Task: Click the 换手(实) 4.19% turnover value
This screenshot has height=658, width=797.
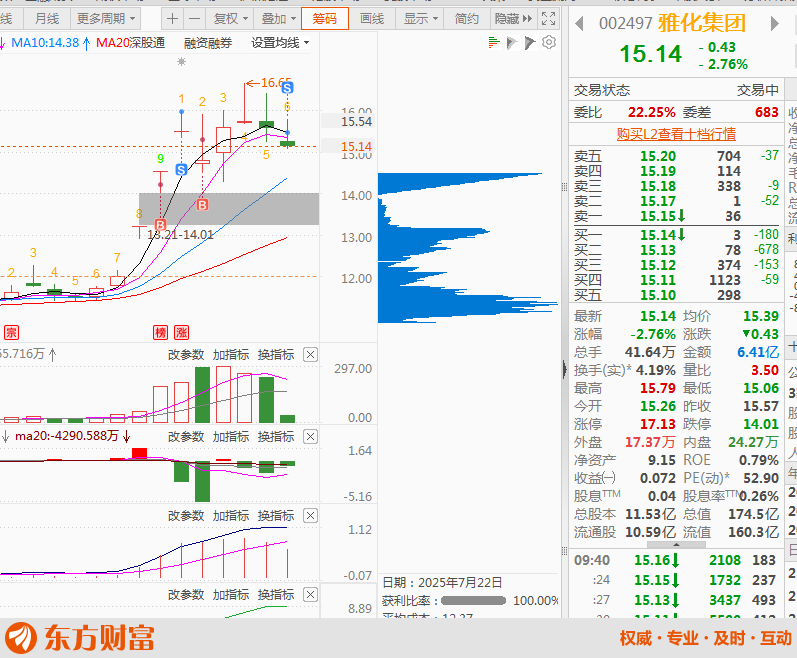Action: (656, 370)
